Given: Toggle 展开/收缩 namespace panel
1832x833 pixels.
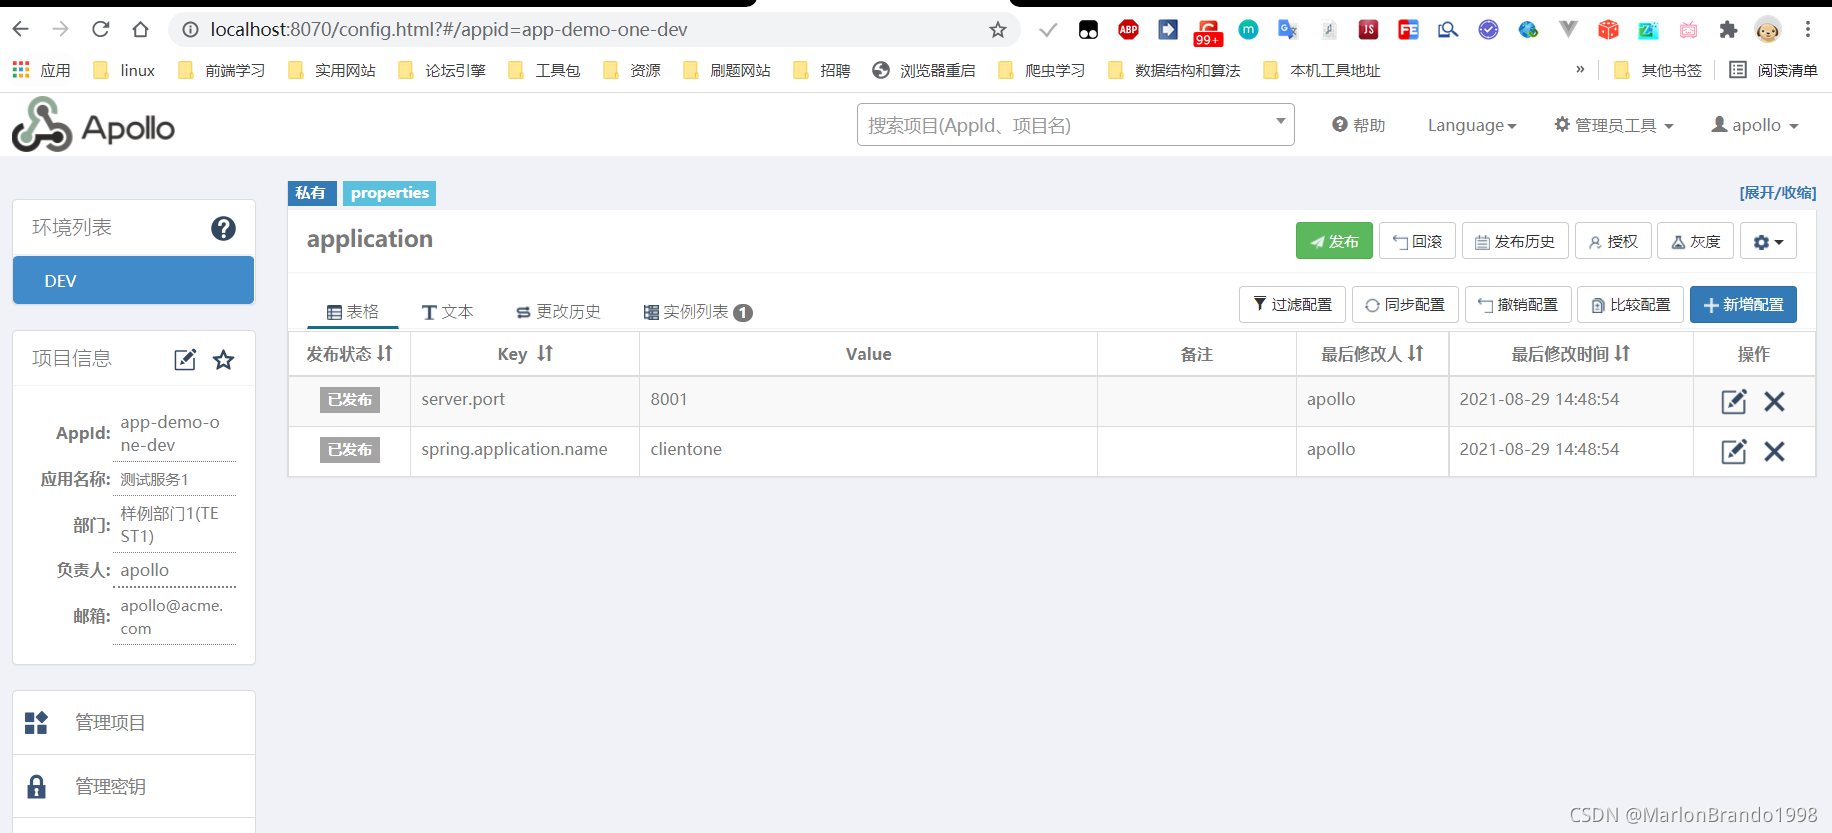Looking at the screenshot, I should pyautogui.click(x=1778, y=193).
